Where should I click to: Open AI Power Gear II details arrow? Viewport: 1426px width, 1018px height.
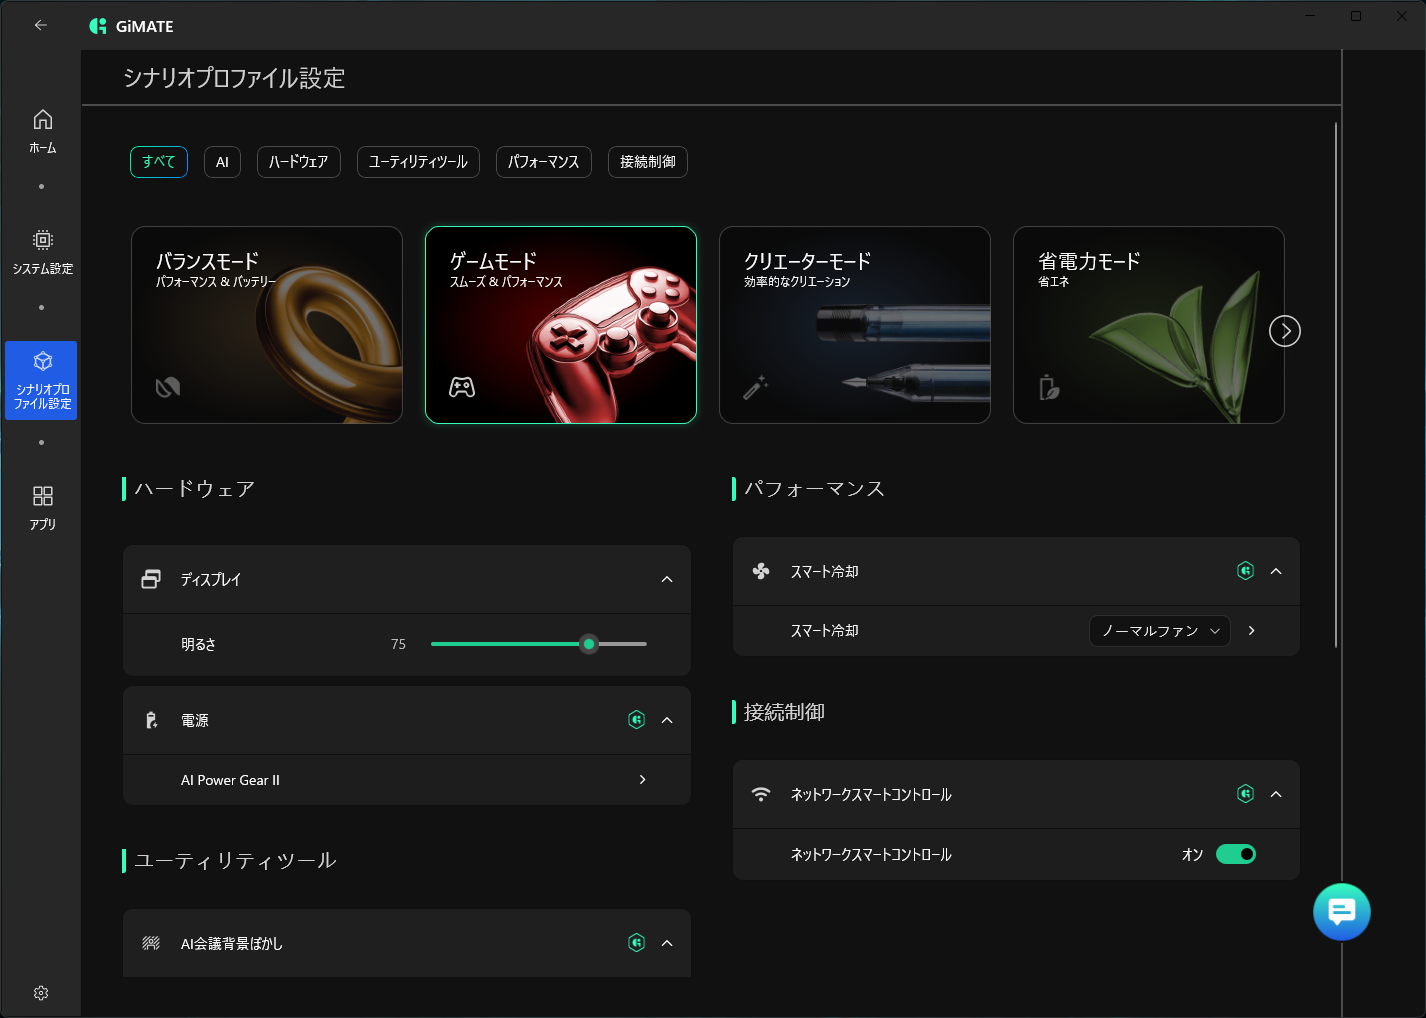click(x=643, y=780)
